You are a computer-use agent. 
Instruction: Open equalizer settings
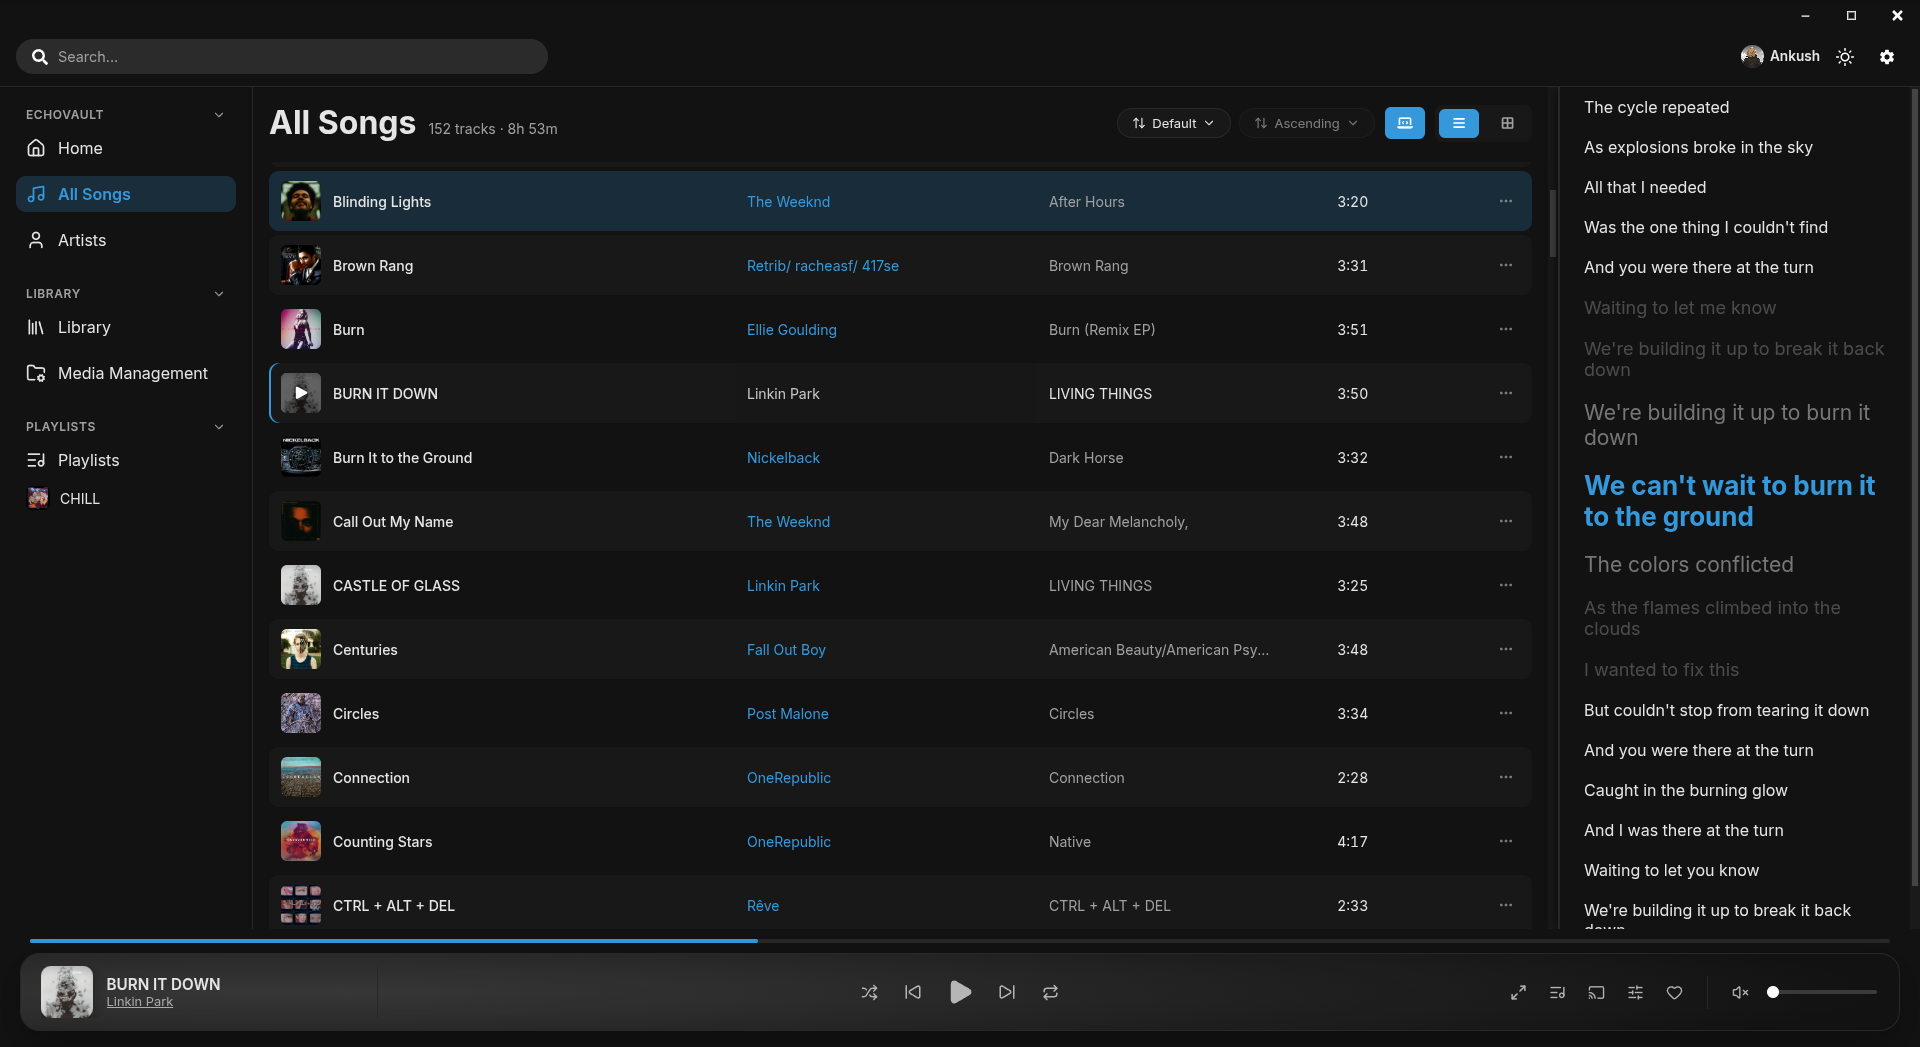1635,992
